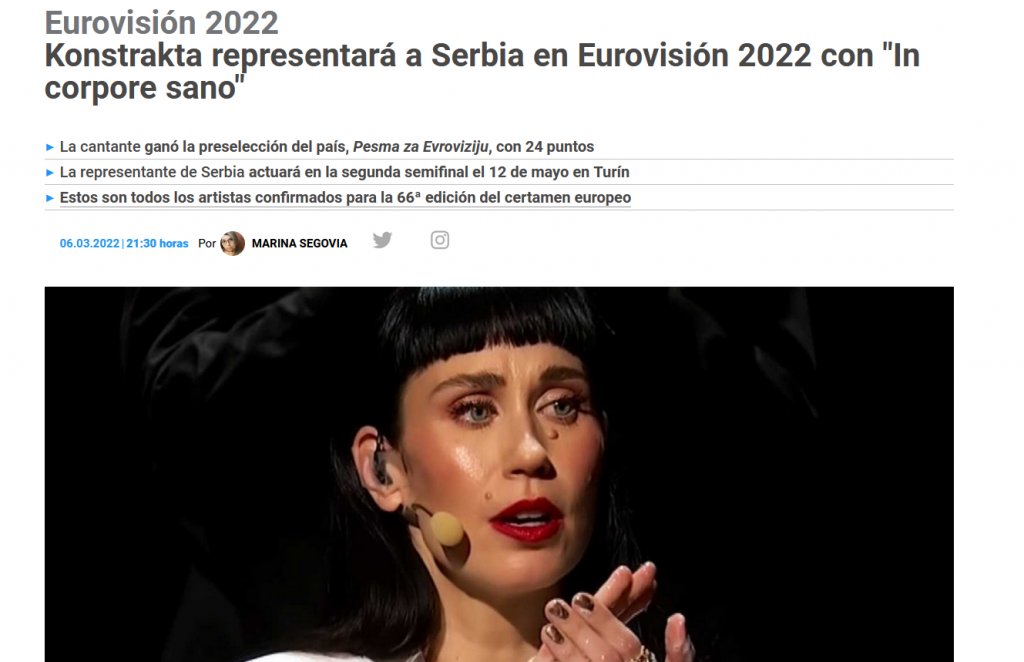Click the '21:30 horas' publication time

click(157, 244)
